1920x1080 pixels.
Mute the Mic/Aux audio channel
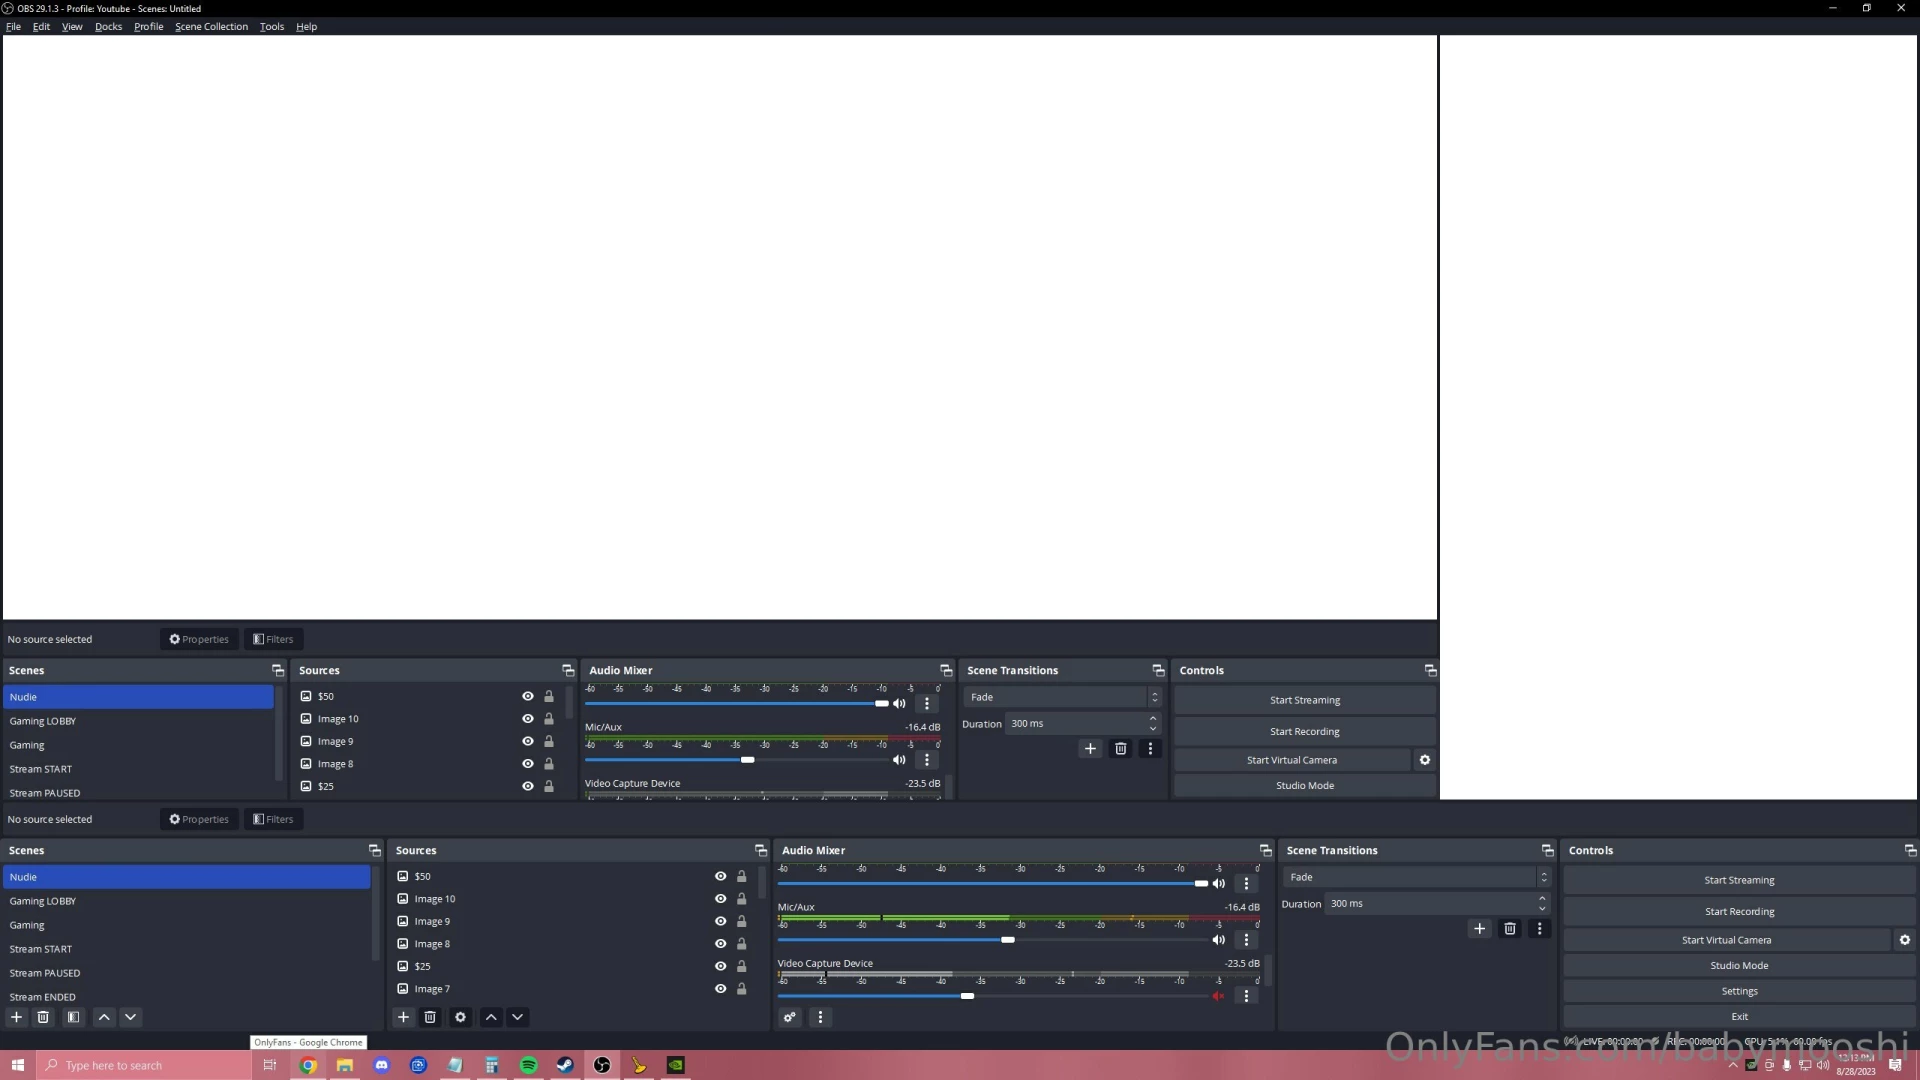click(1218, 940)
